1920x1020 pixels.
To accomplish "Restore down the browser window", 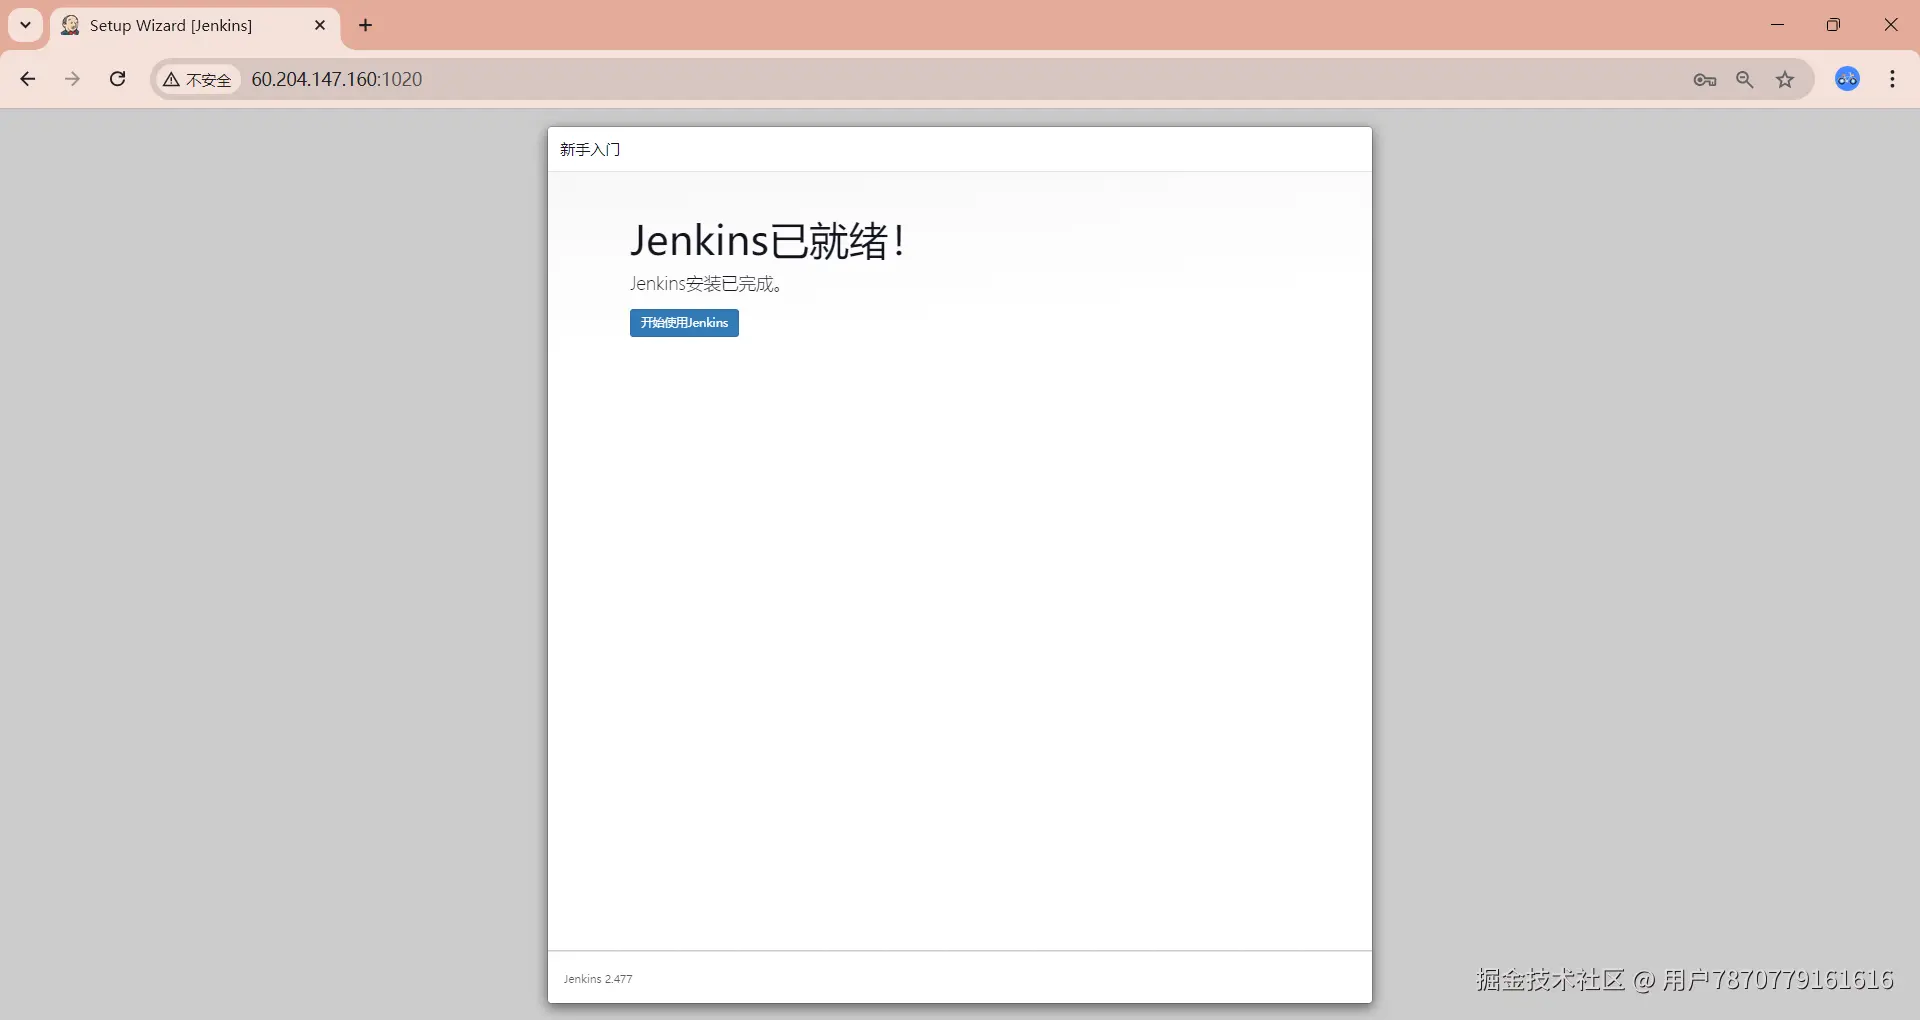I will coord(1833,25).
